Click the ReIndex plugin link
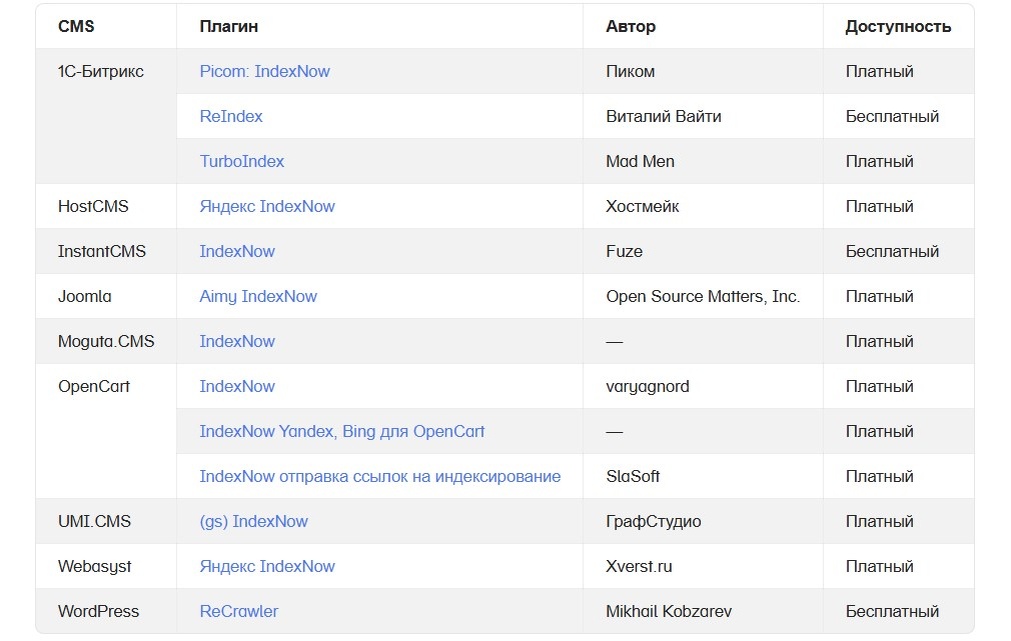 click(231, 117)
